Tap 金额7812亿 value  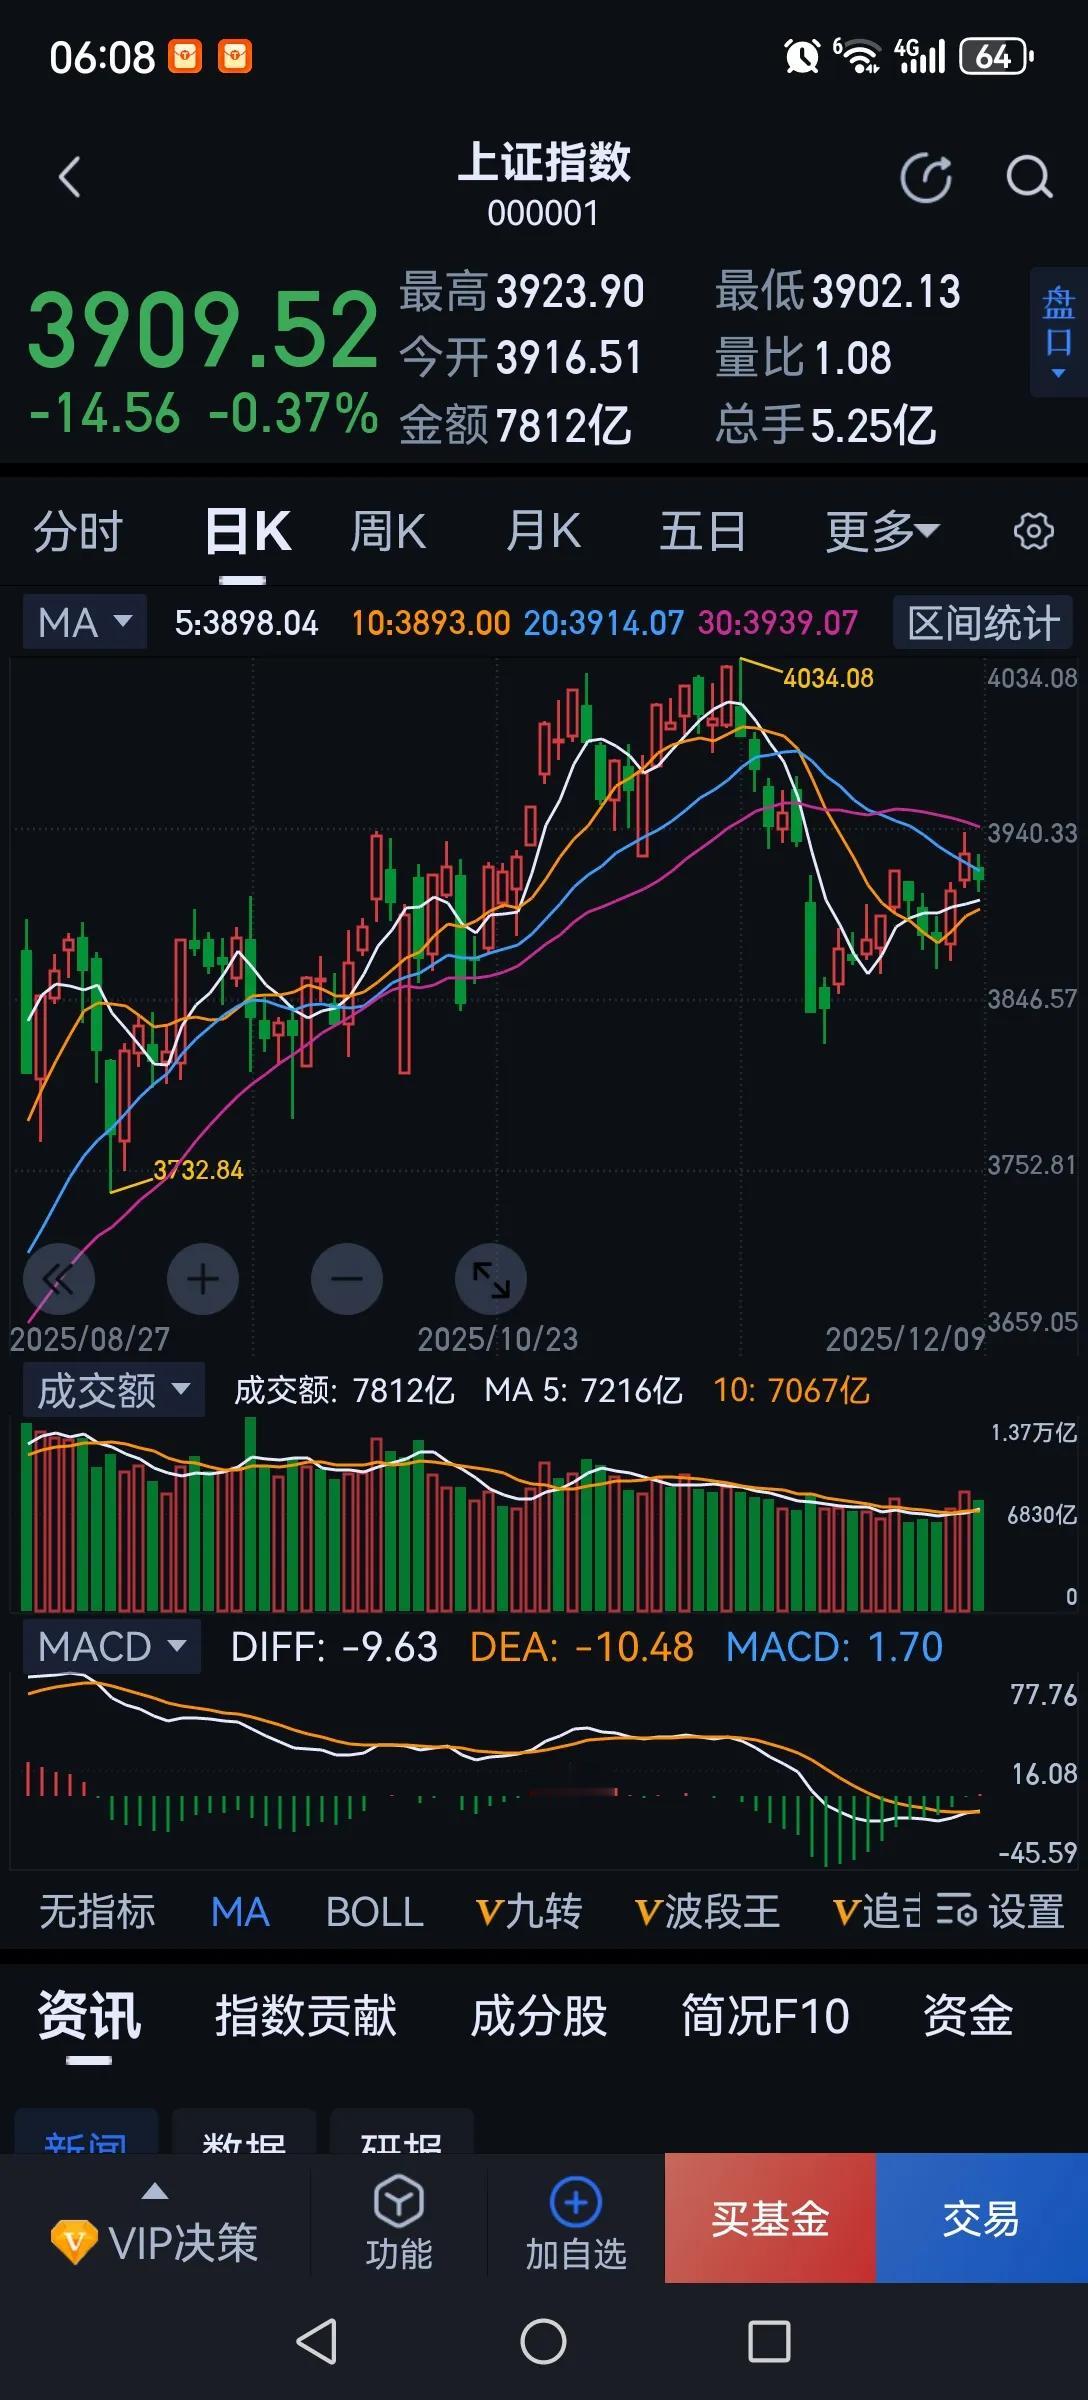[x=515, y=425]
